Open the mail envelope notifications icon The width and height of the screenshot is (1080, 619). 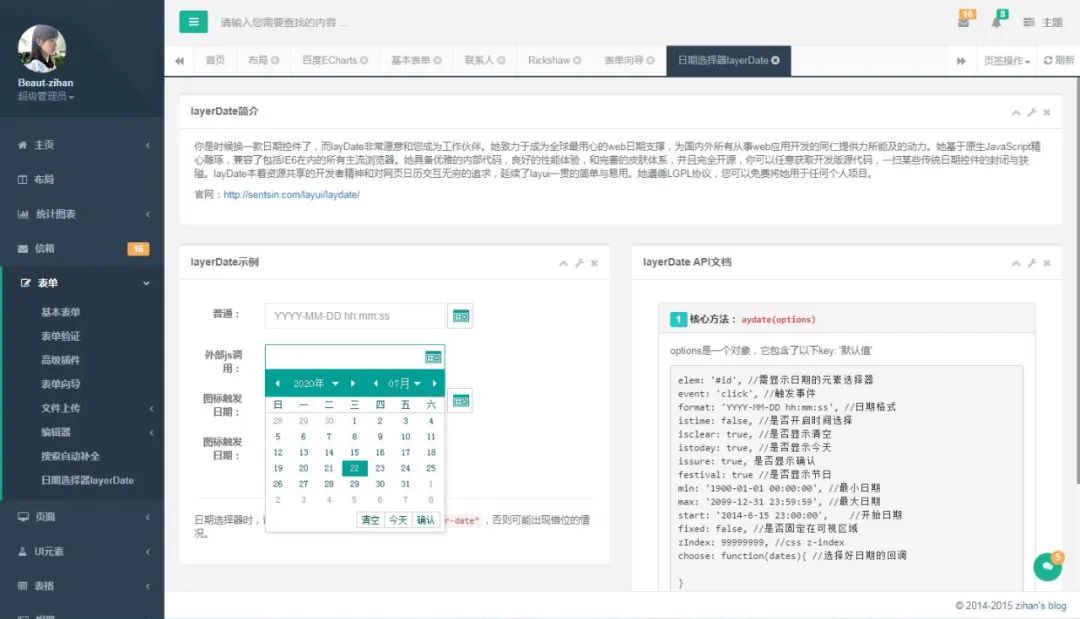[964, 22]
